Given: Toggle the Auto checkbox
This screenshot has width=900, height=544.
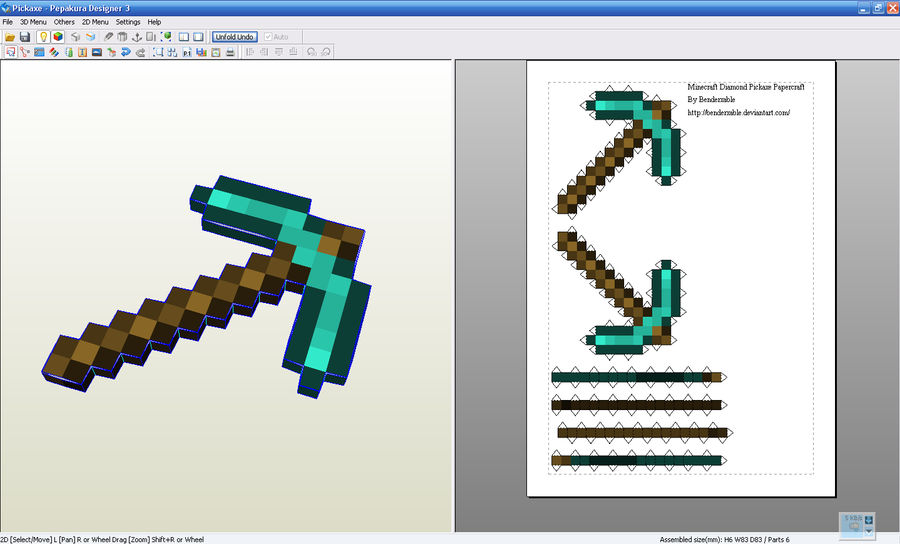Looking at the screenshot, I should pos(268,37).
